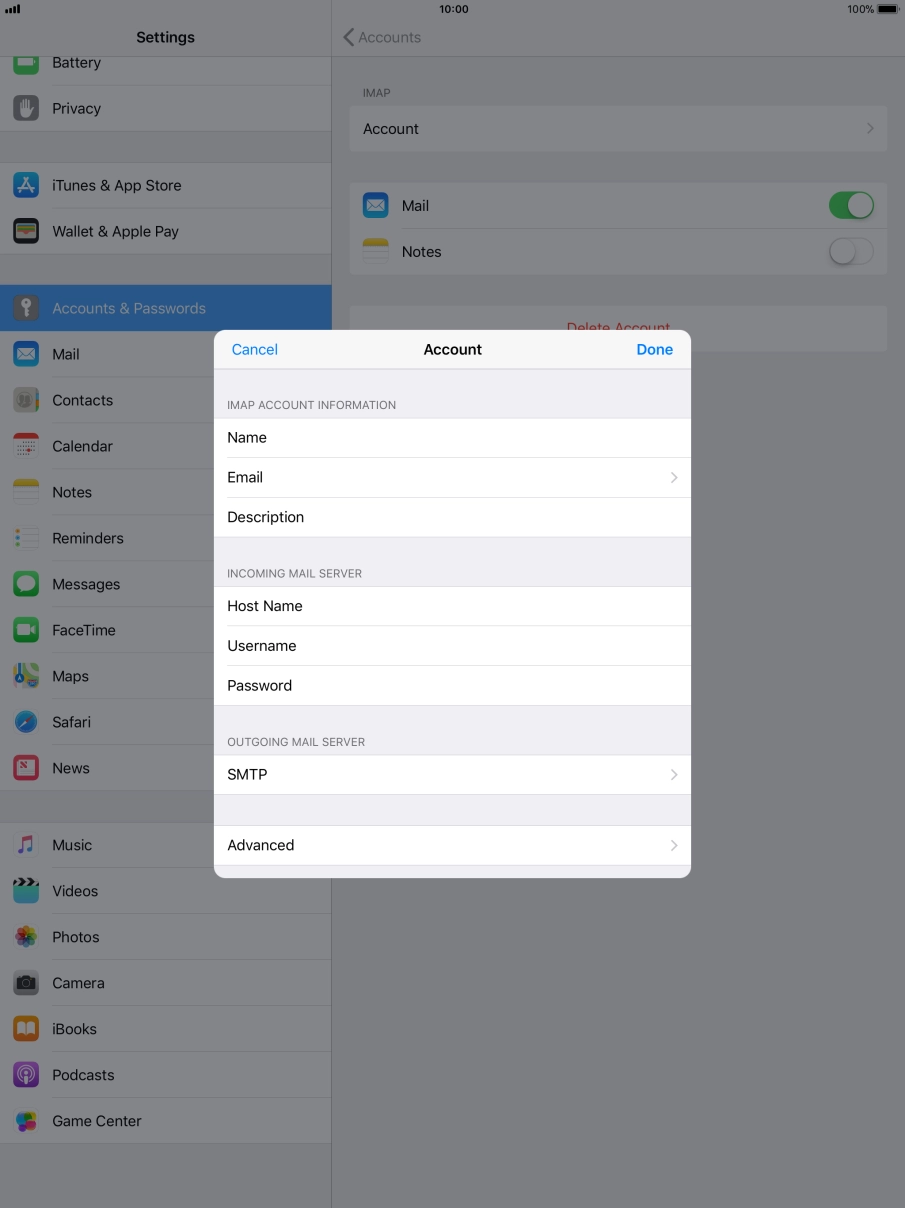Disable the Mail toggle switch
The image size is (905, 1208).
click(x=850, y=206)
